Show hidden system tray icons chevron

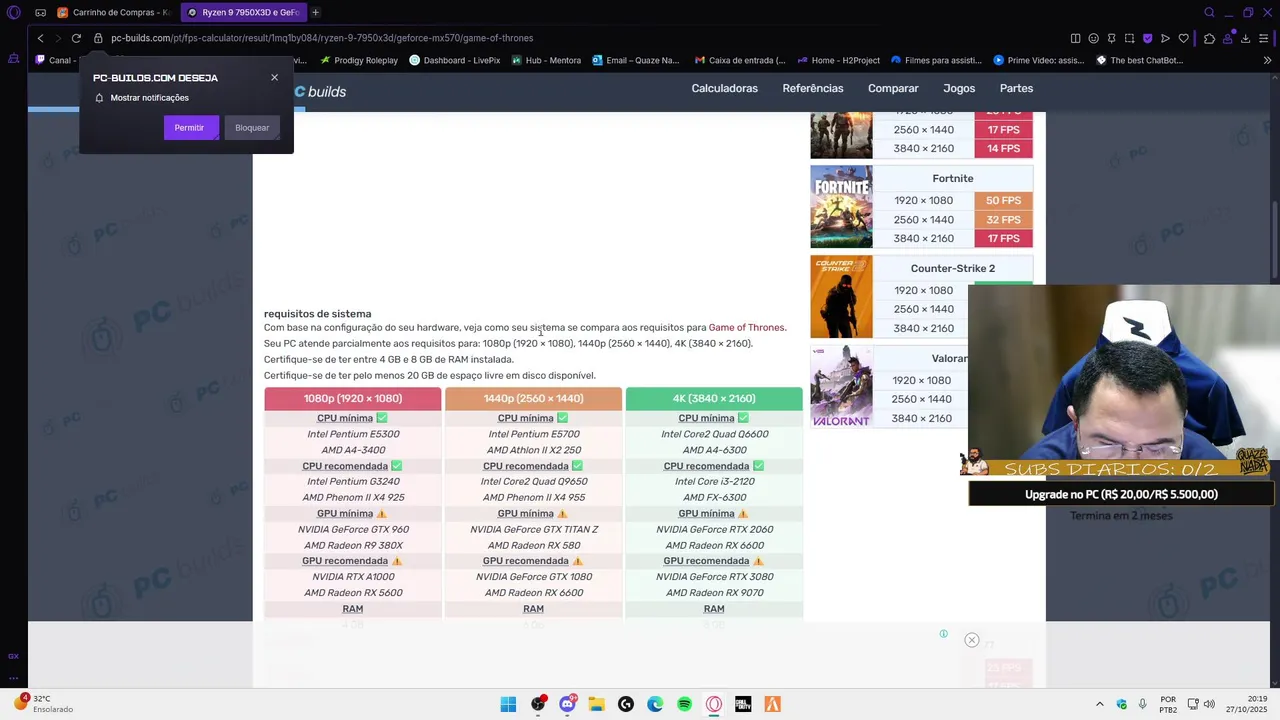click(x=1100, y=704)
